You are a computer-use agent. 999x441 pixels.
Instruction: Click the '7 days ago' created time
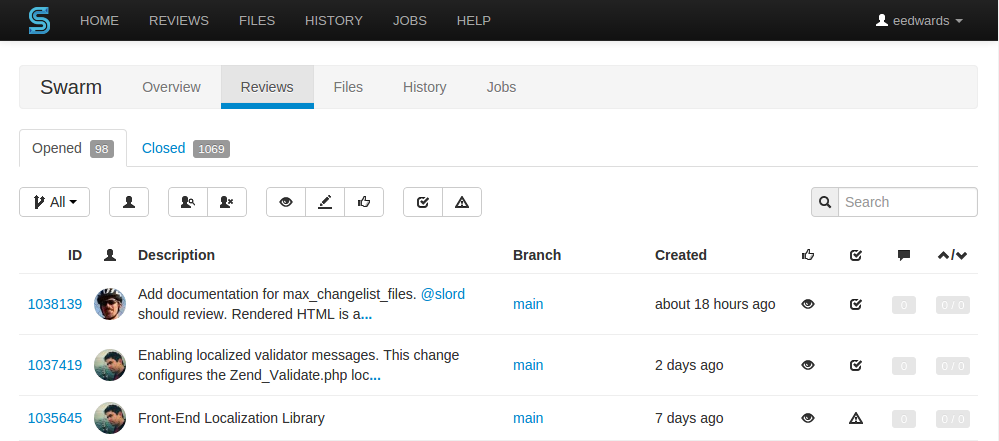(x=689, y=418)
